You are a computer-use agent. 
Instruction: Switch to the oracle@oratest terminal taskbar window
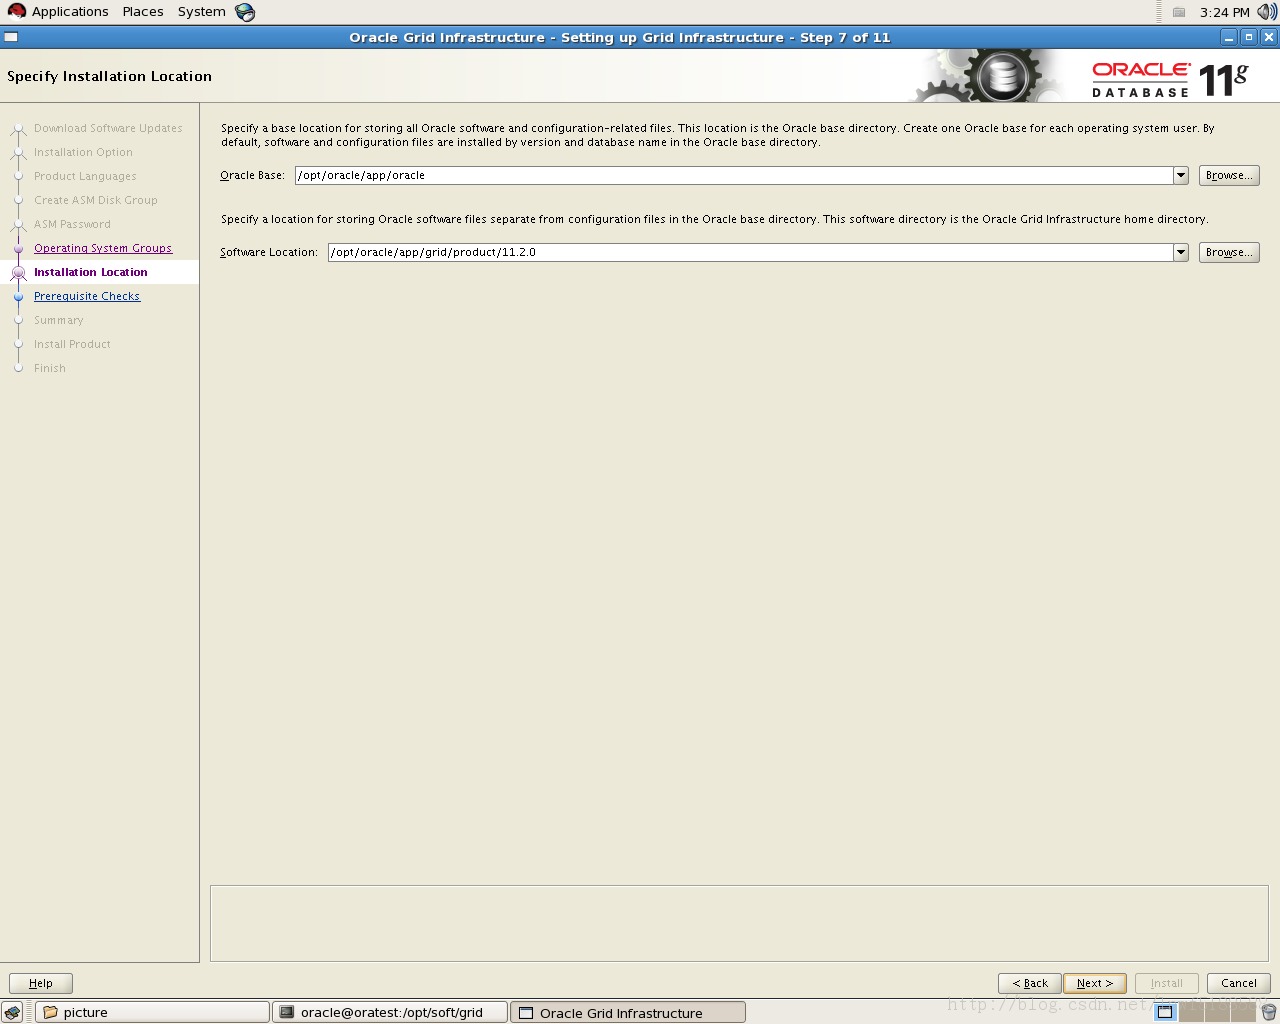390,1012
